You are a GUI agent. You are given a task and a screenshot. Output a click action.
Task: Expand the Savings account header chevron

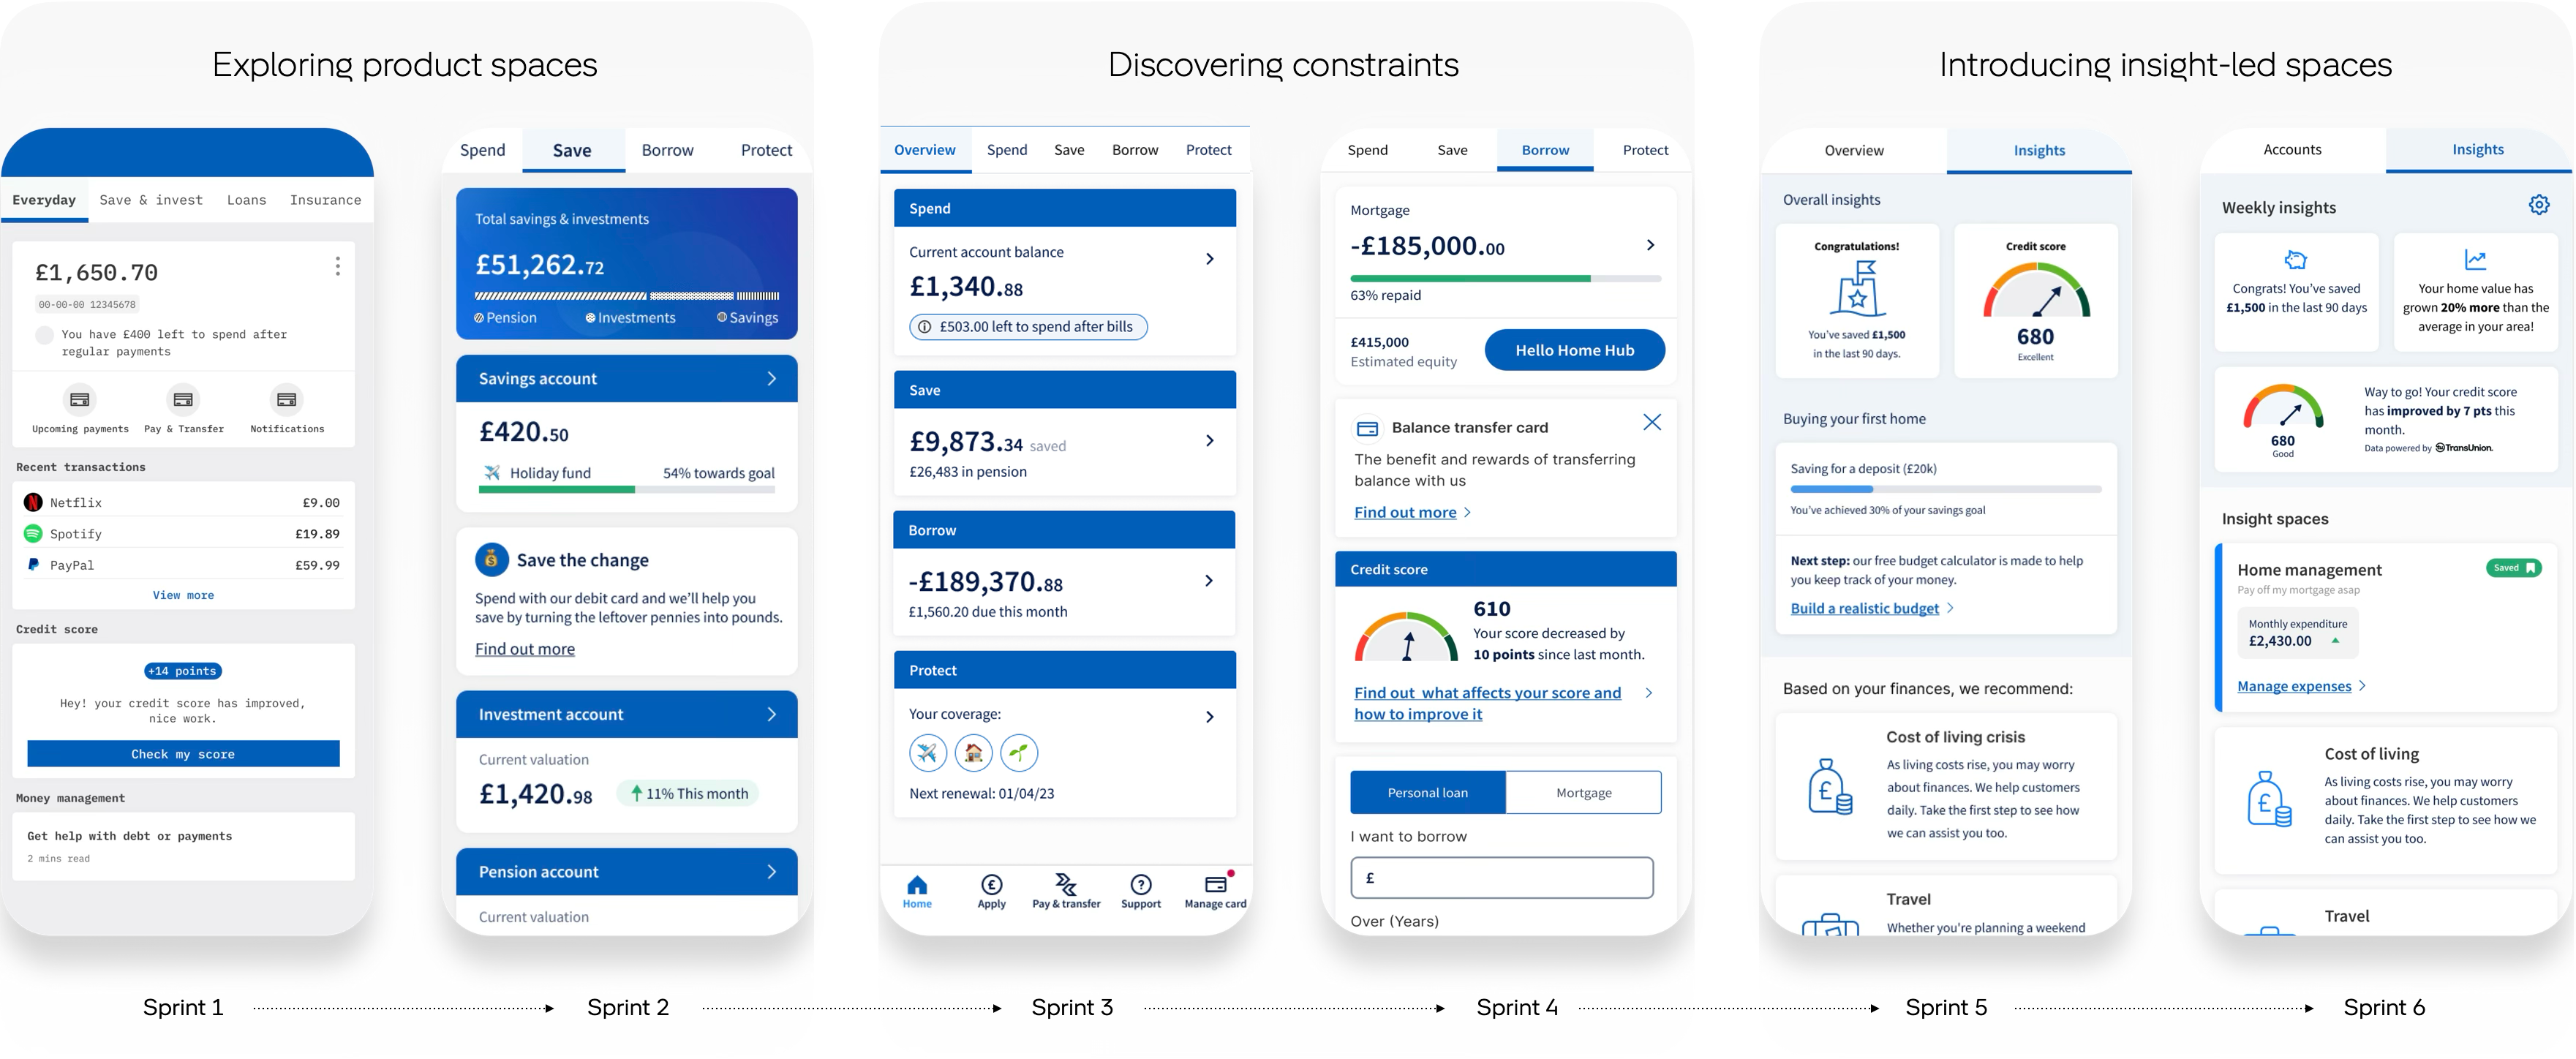(x=771, y=379)
